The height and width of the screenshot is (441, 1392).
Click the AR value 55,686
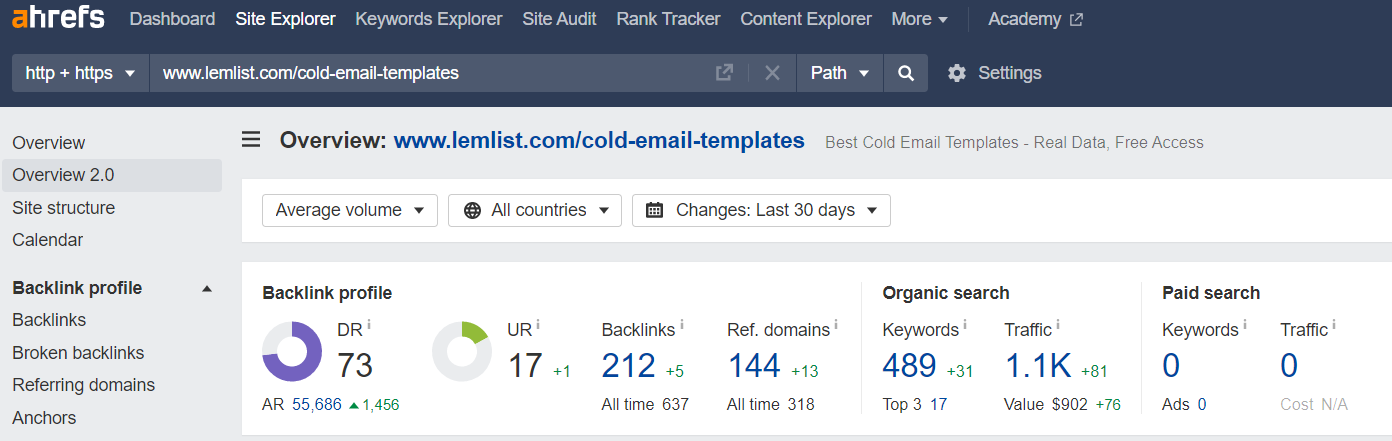pos(317,404)
